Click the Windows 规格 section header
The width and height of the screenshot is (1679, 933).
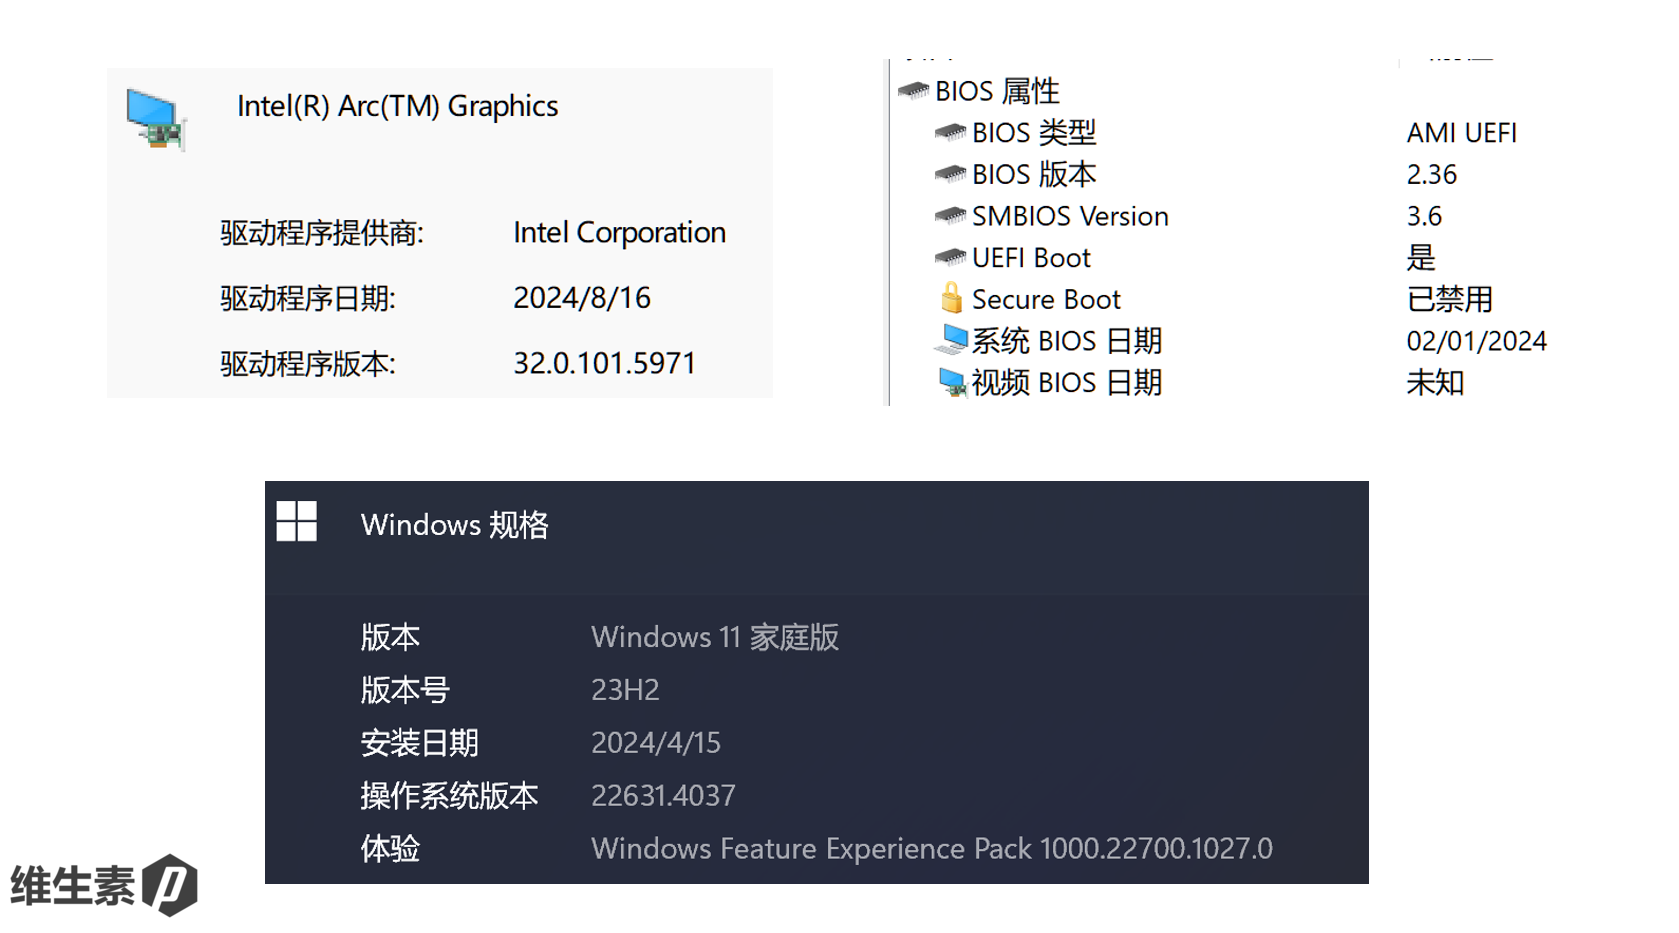pos(454,525)
